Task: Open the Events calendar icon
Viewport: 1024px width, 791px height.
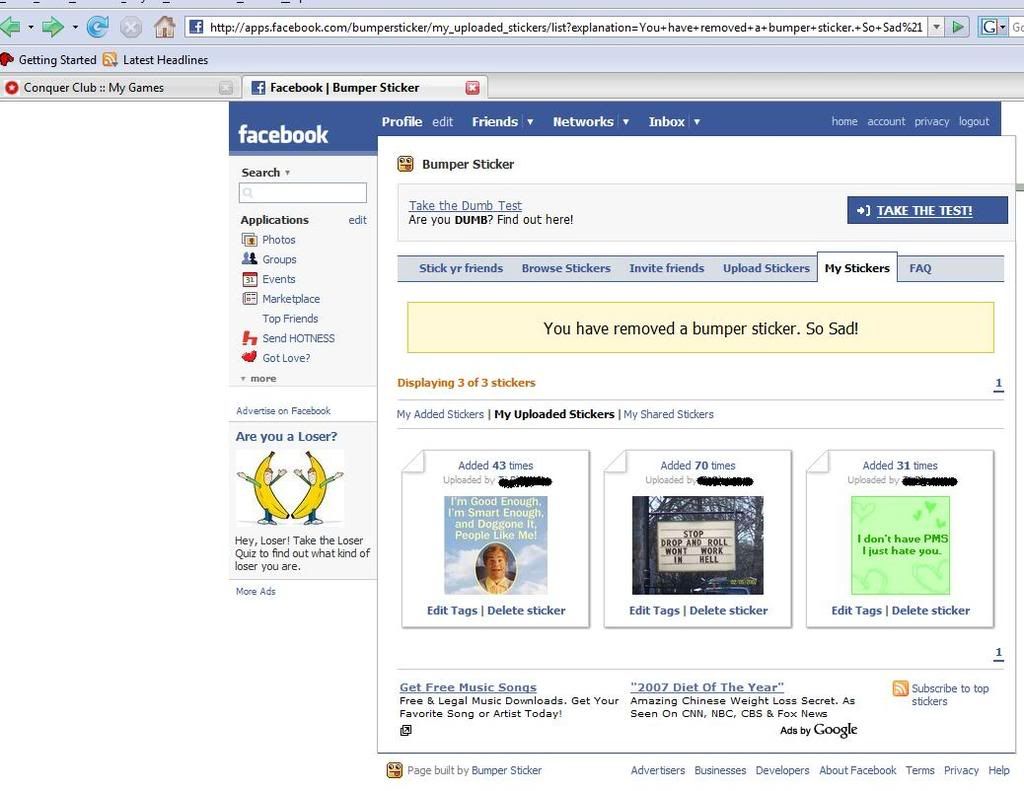Action: [250, 279]
